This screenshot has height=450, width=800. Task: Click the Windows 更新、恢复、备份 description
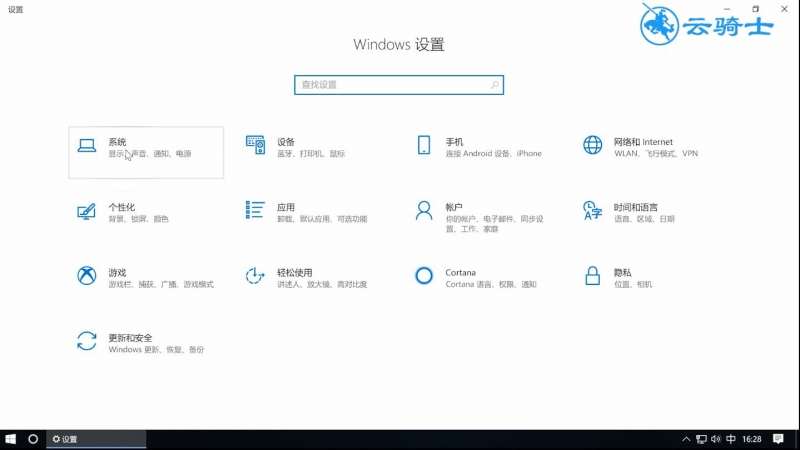156,349
